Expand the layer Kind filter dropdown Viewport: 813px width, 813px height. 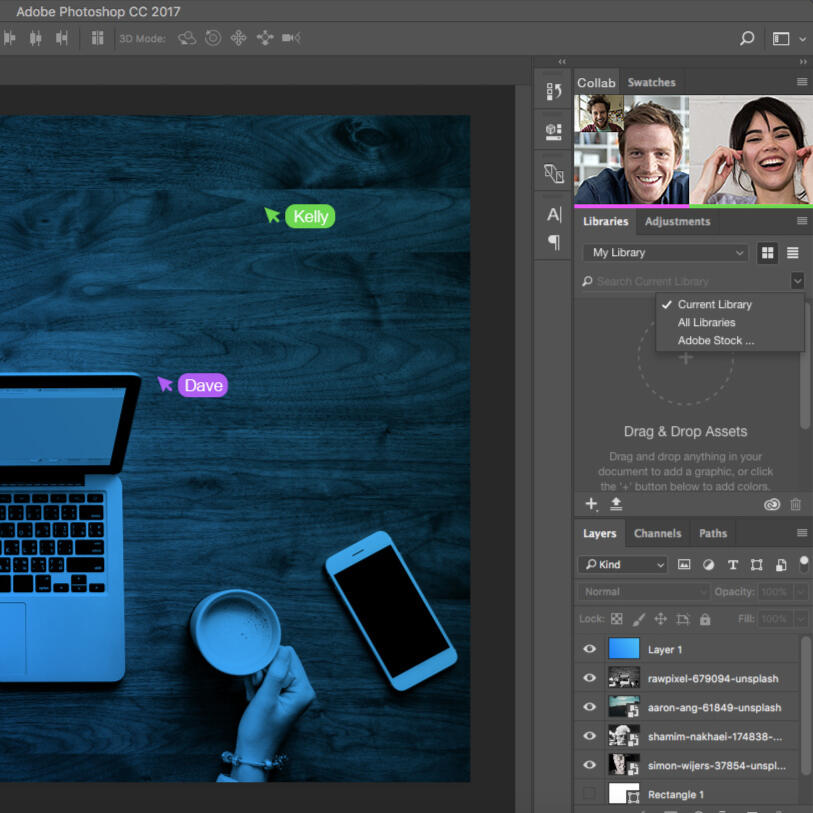click(622, 565)
